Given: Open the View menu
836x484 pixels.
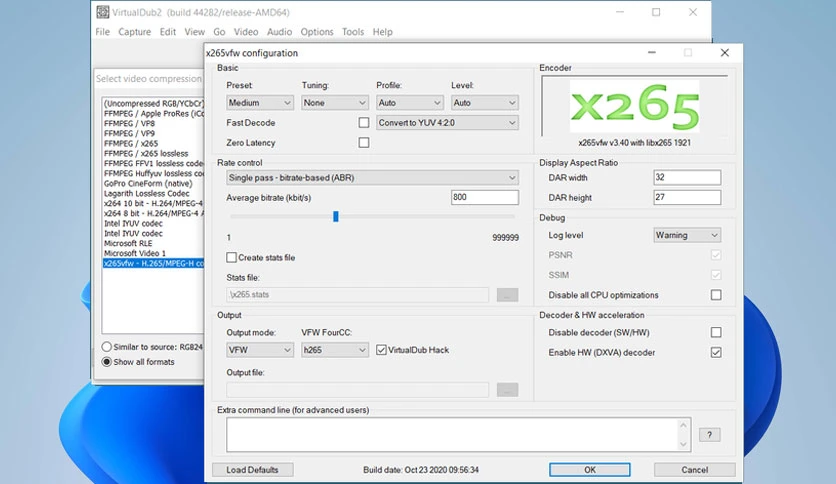Looking at the screenshot, I should click(195, 31).
